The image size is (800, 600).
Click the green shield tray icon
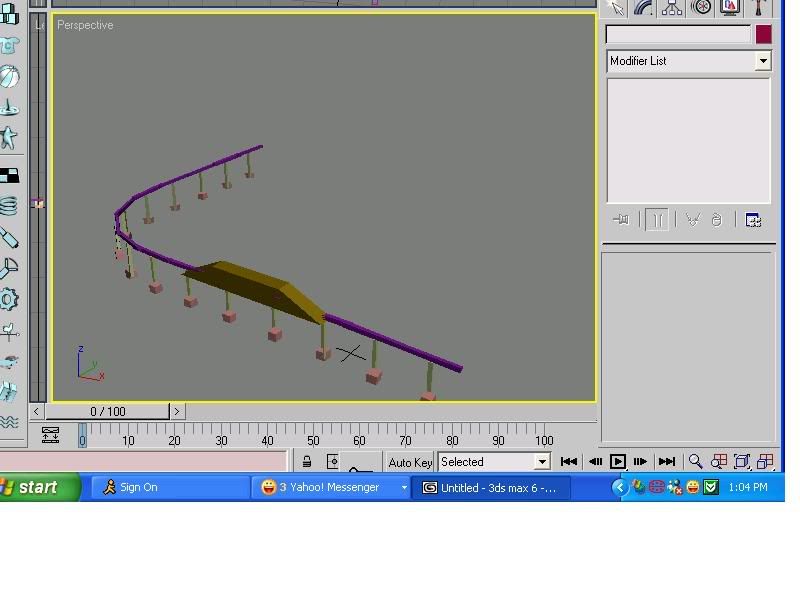click(711, 487)
